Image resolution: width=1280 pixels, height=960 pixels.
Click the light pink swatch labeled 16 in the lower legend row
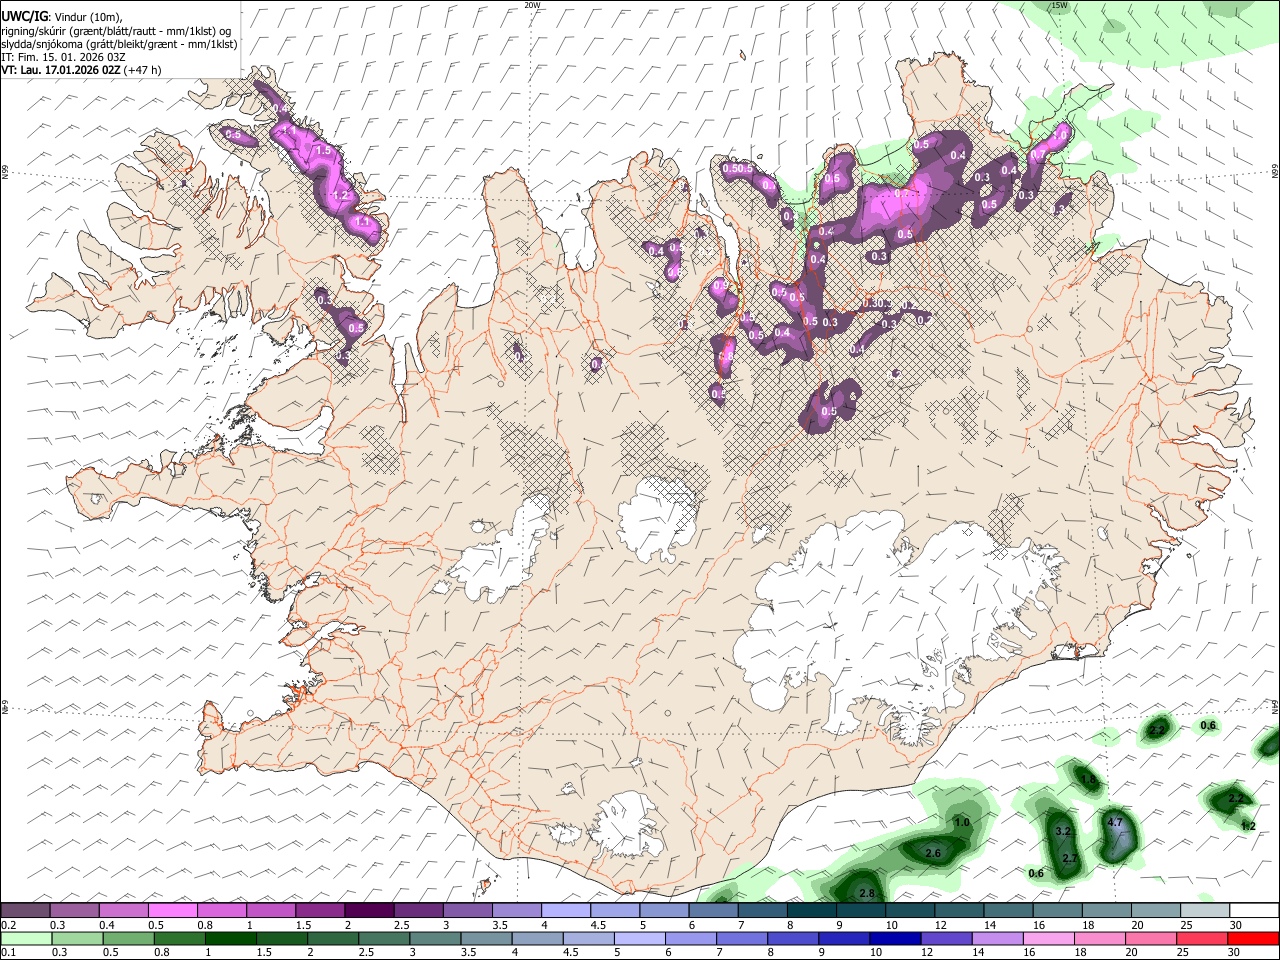coord(1049,938)
